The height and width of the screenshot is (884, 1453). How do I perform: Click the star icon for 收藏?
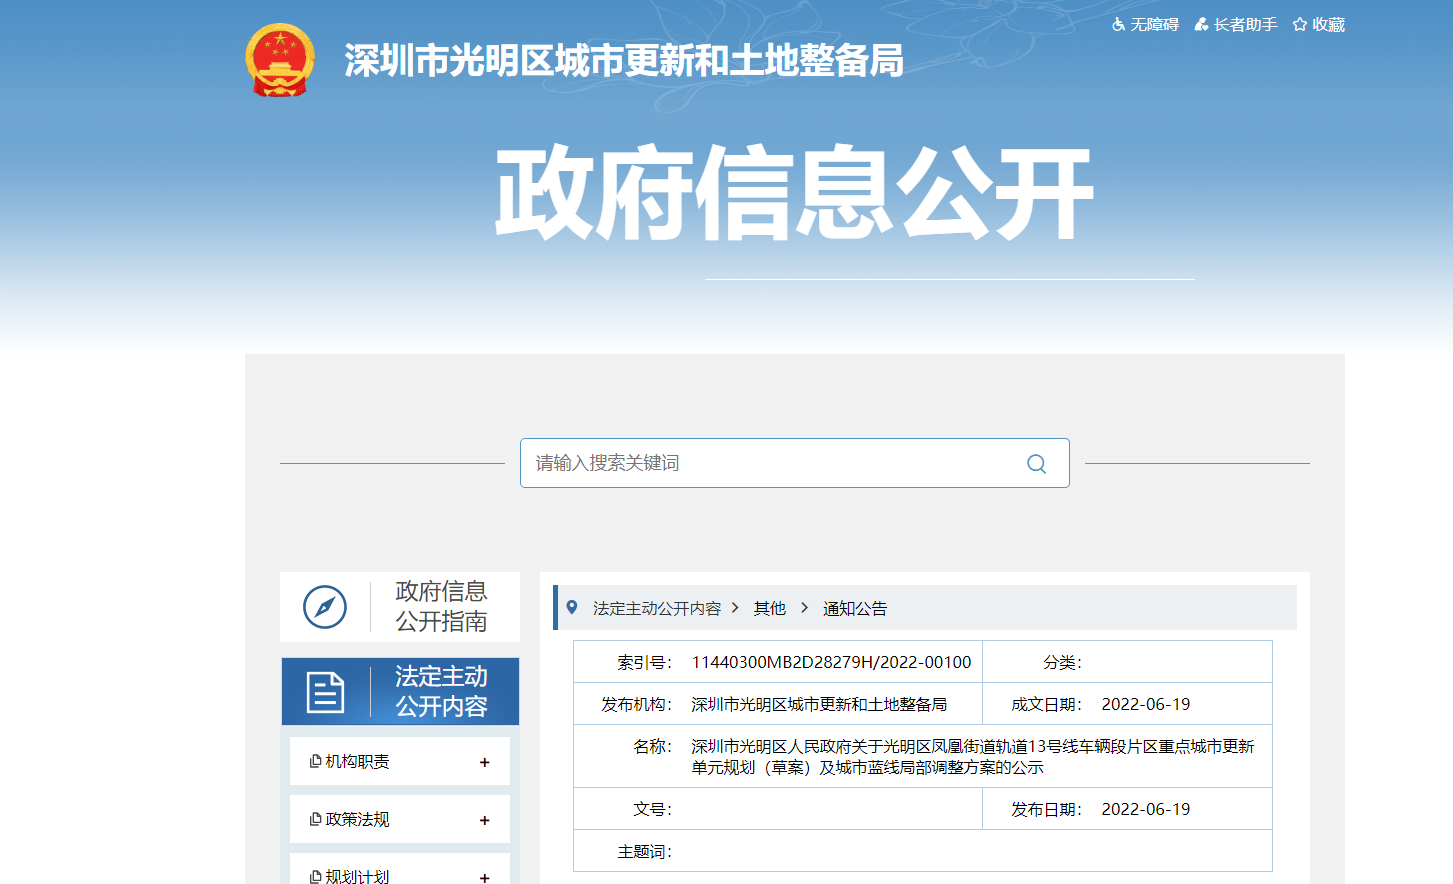point(1299,25)
